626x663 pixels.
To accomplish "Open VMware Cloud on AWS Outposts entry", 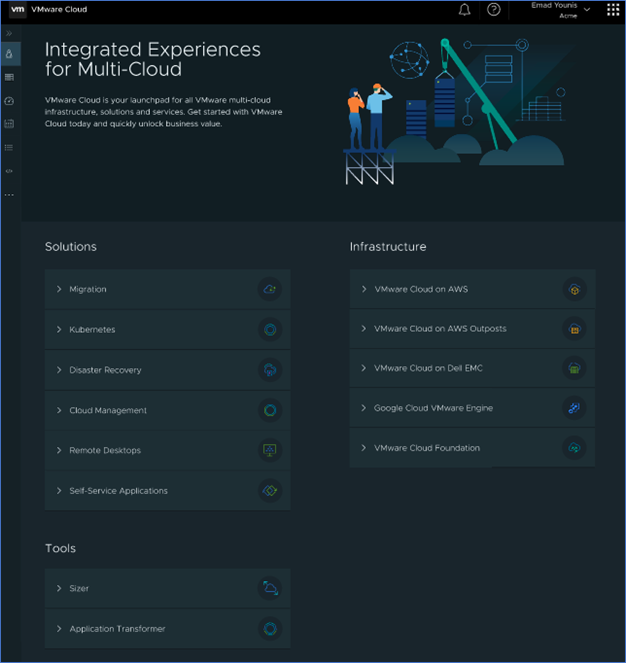I will [x=440, y=328].
